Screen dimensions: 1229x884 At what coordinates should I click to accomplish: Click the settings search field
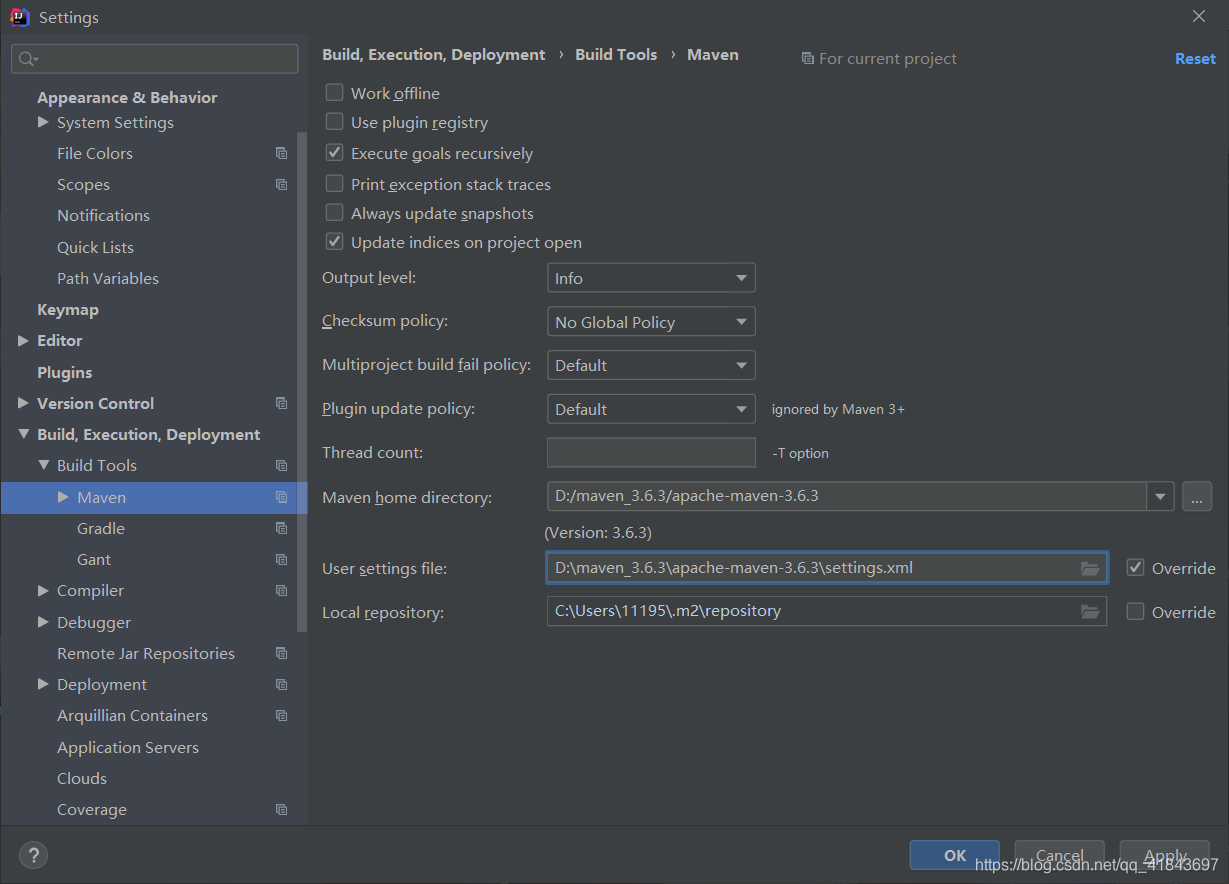(x=155, y=59)
